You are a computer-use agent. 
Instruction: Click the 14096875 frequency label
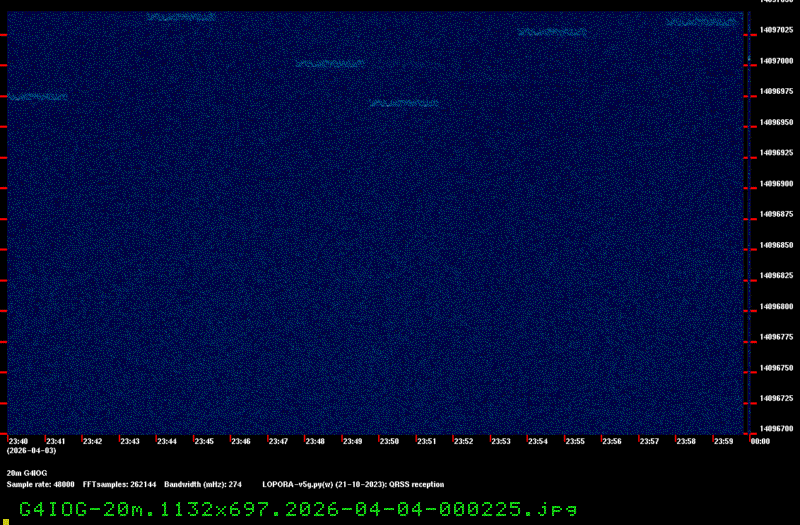coord(777,214)
